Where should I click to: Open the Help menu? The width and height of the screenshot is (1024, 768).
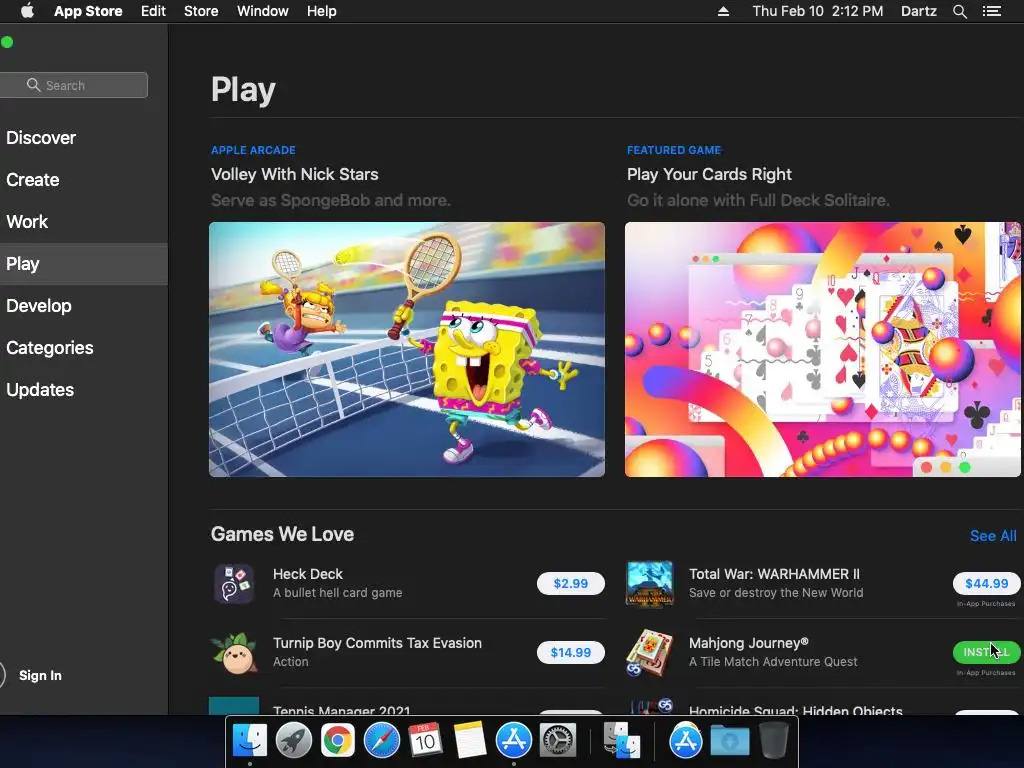(322, 11)
